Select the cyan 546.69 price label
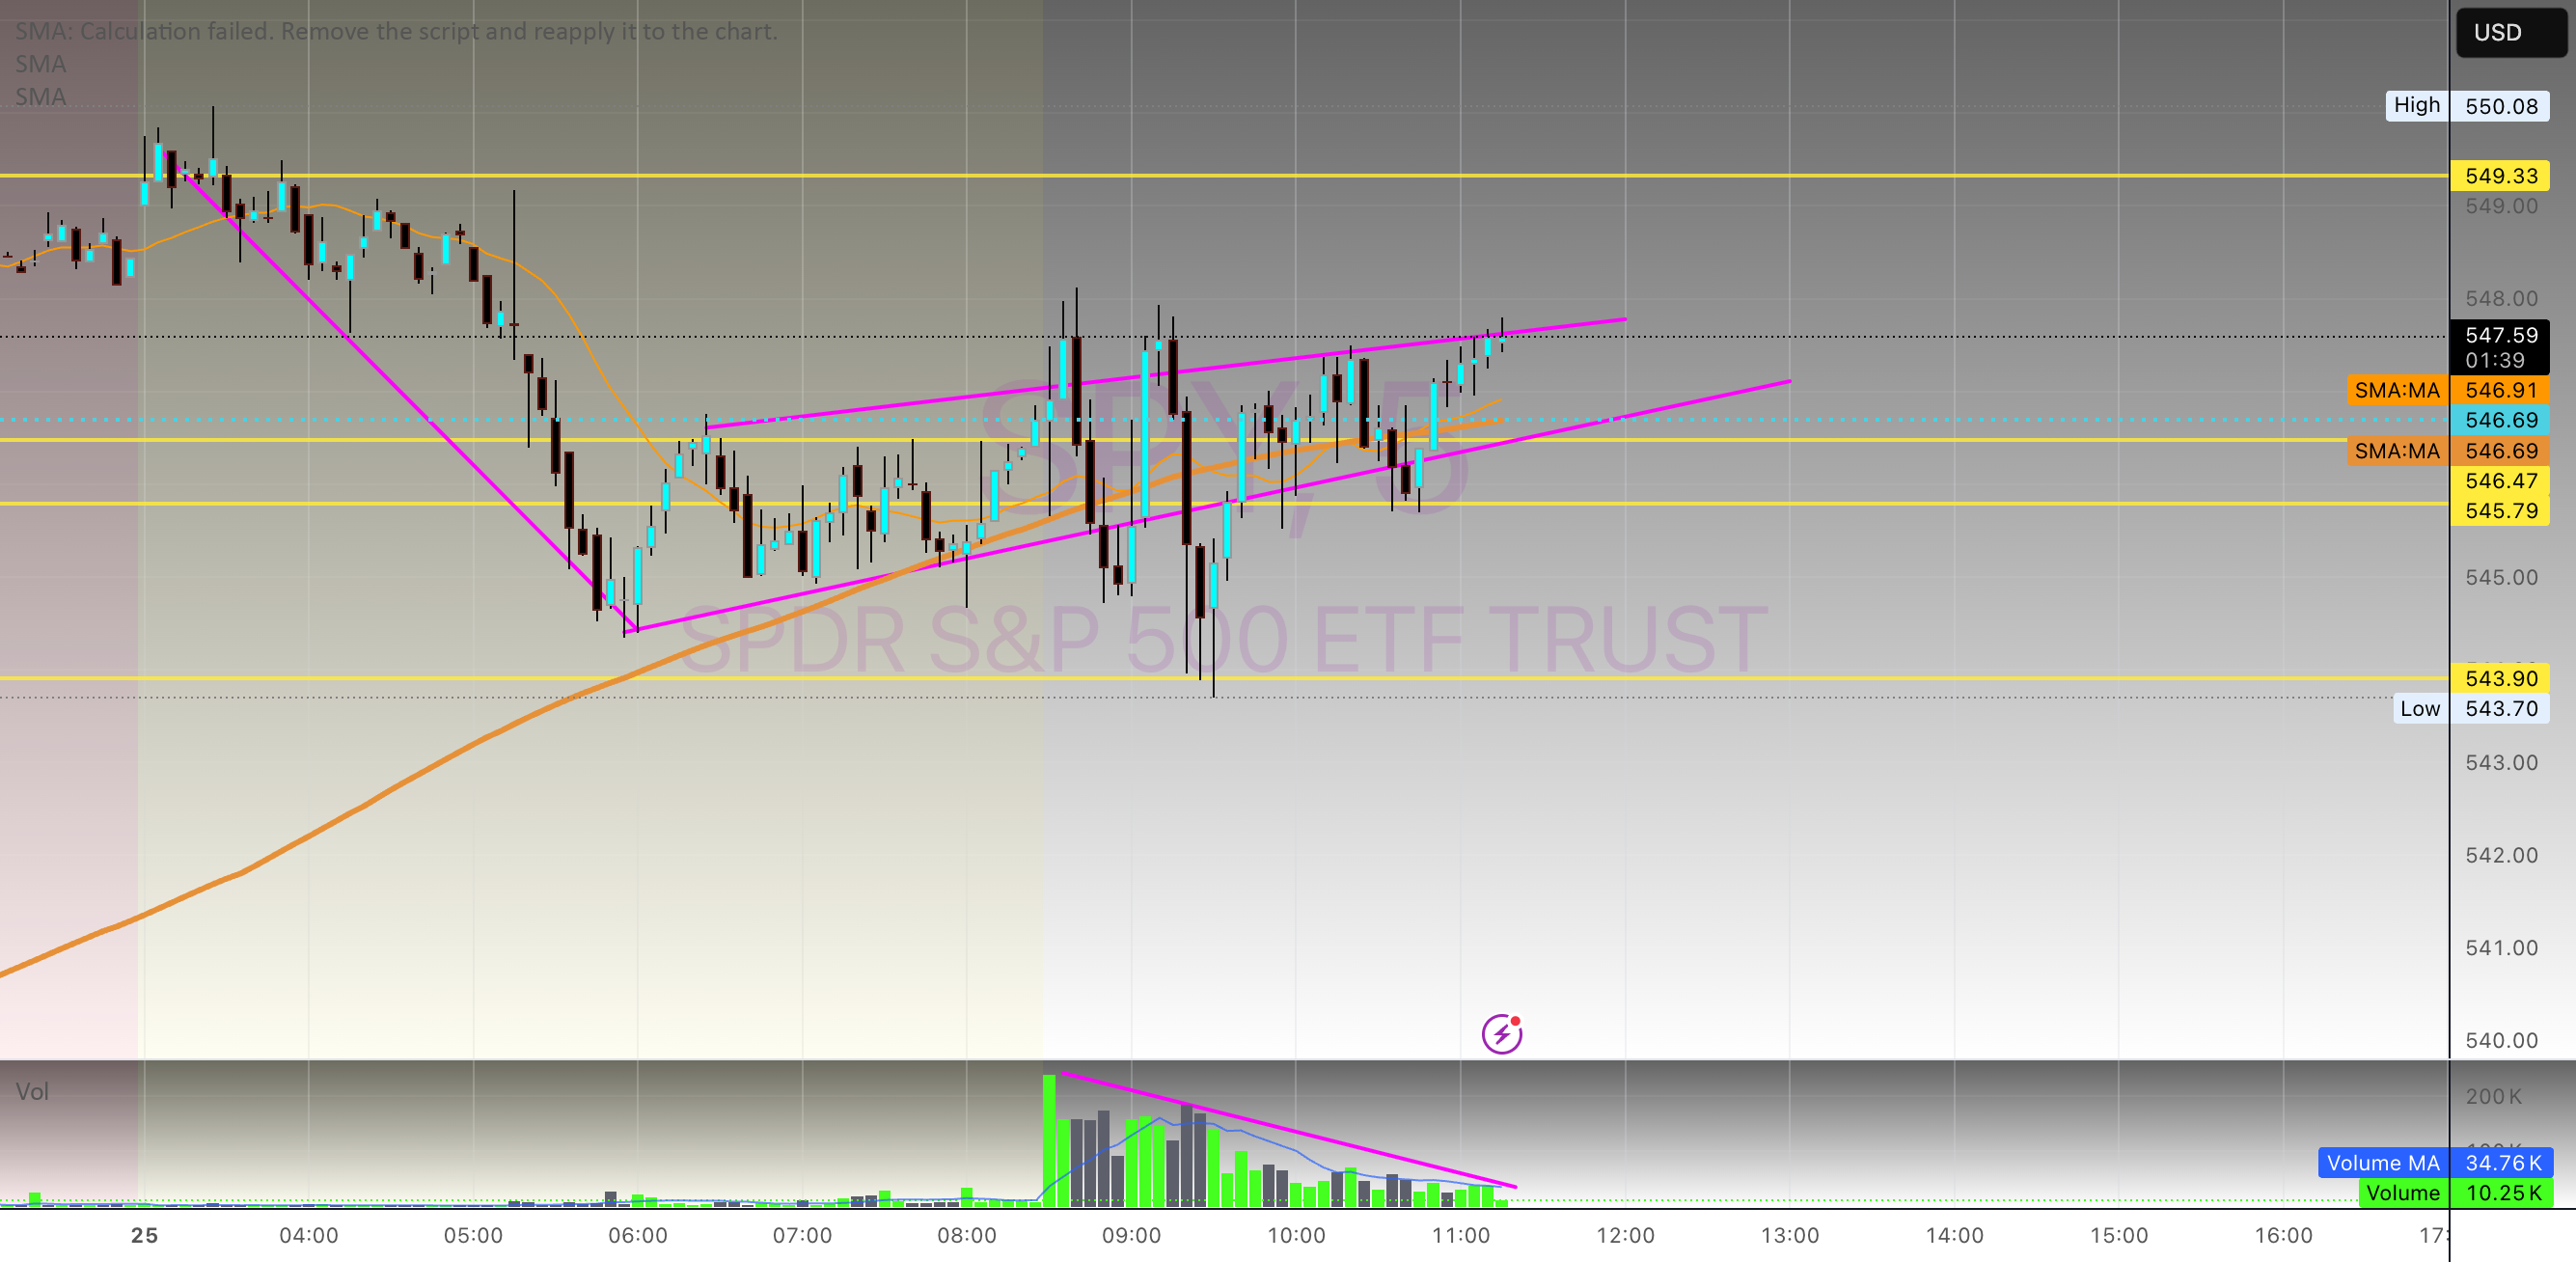The image size is (2576, 1262). 2499,420
